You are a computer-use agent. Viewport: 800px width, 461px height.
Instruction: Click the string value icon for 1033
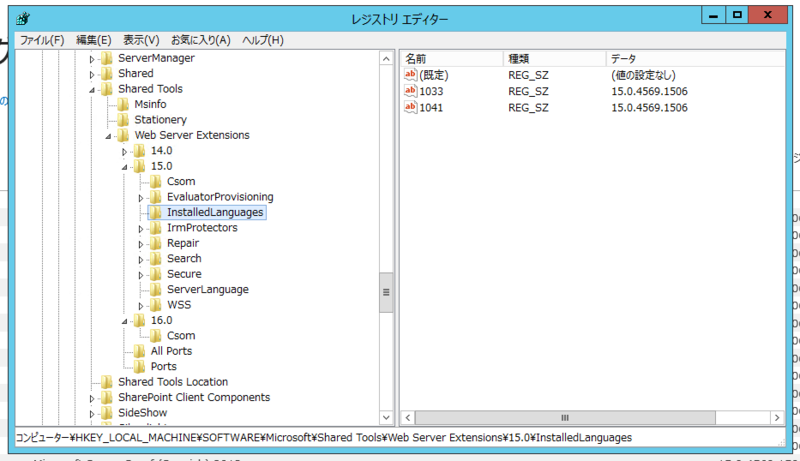411,91
